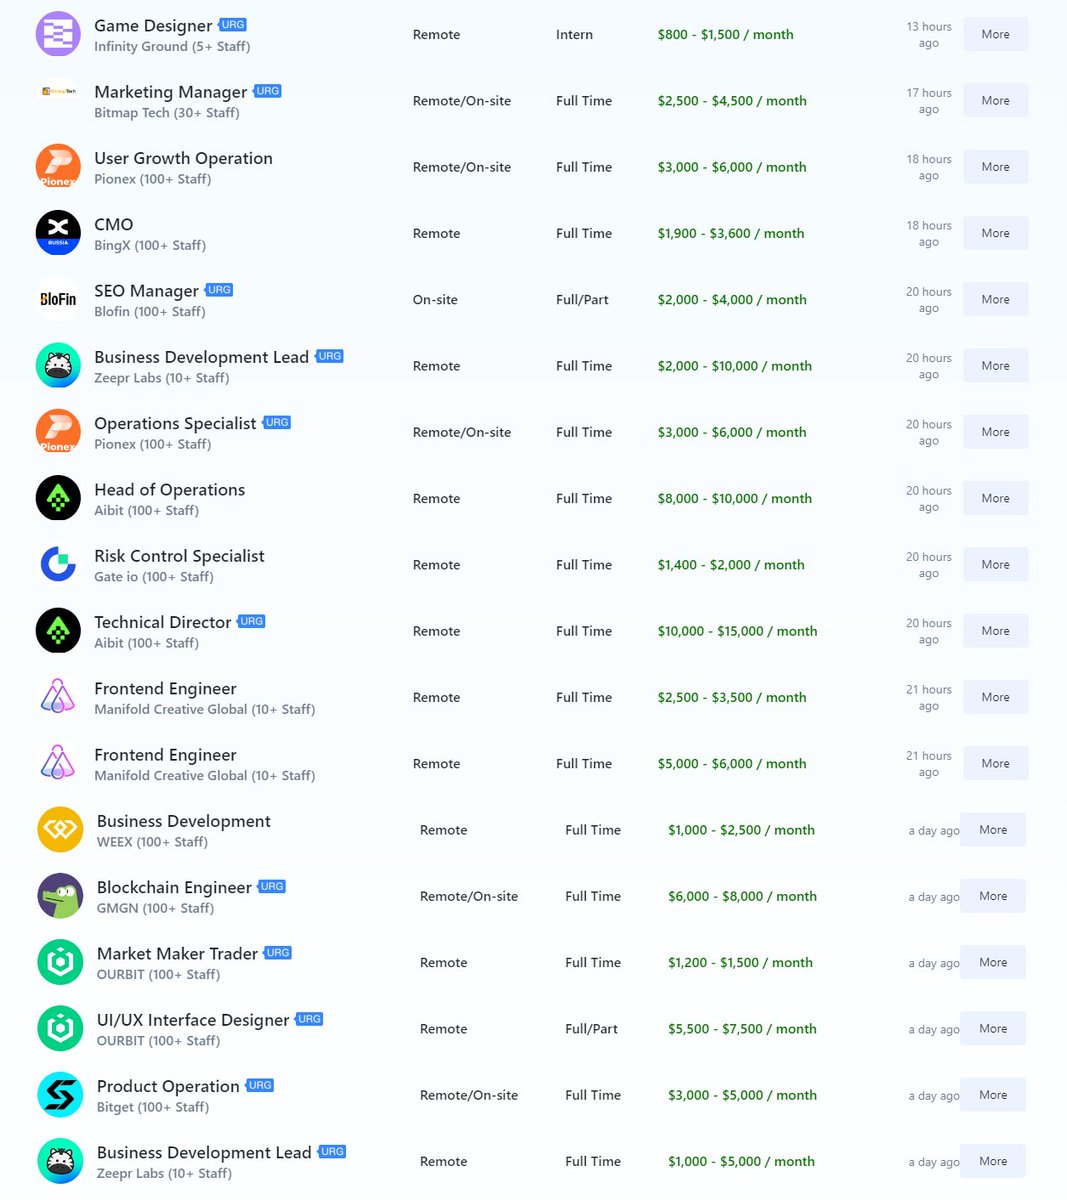Click the Bitmap Tech company logo
1067x1200 pixels.
point(58,91)
